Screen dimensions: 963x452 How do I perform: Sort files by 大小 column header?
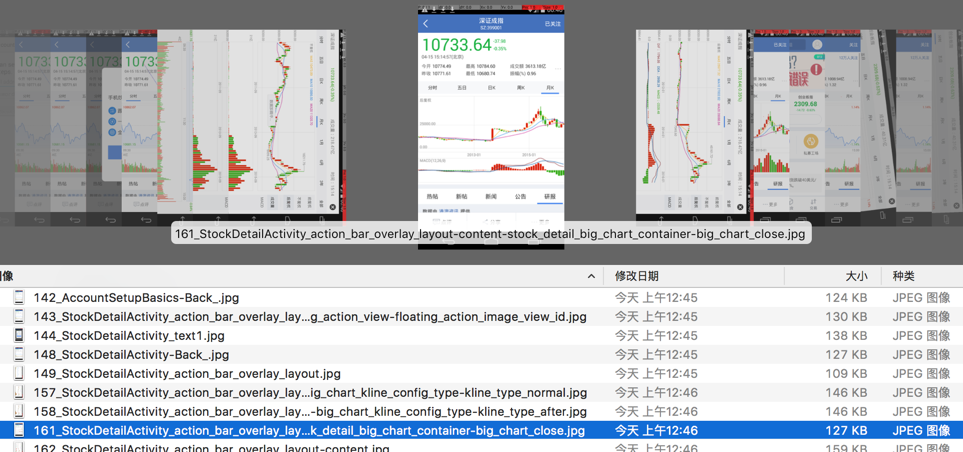coord(856,276)
